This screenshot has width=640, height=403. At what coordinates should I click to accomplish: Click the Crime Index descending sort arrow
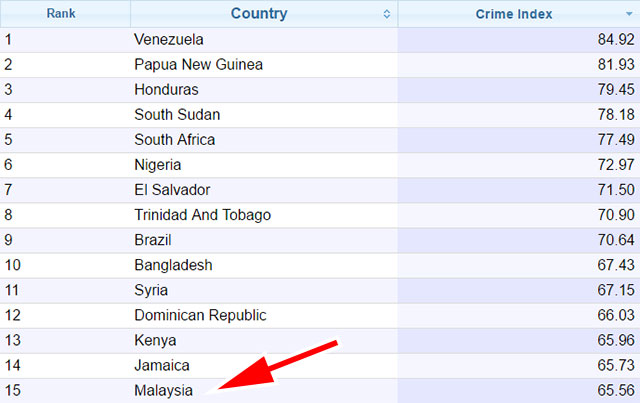click(x=629, y=14)
